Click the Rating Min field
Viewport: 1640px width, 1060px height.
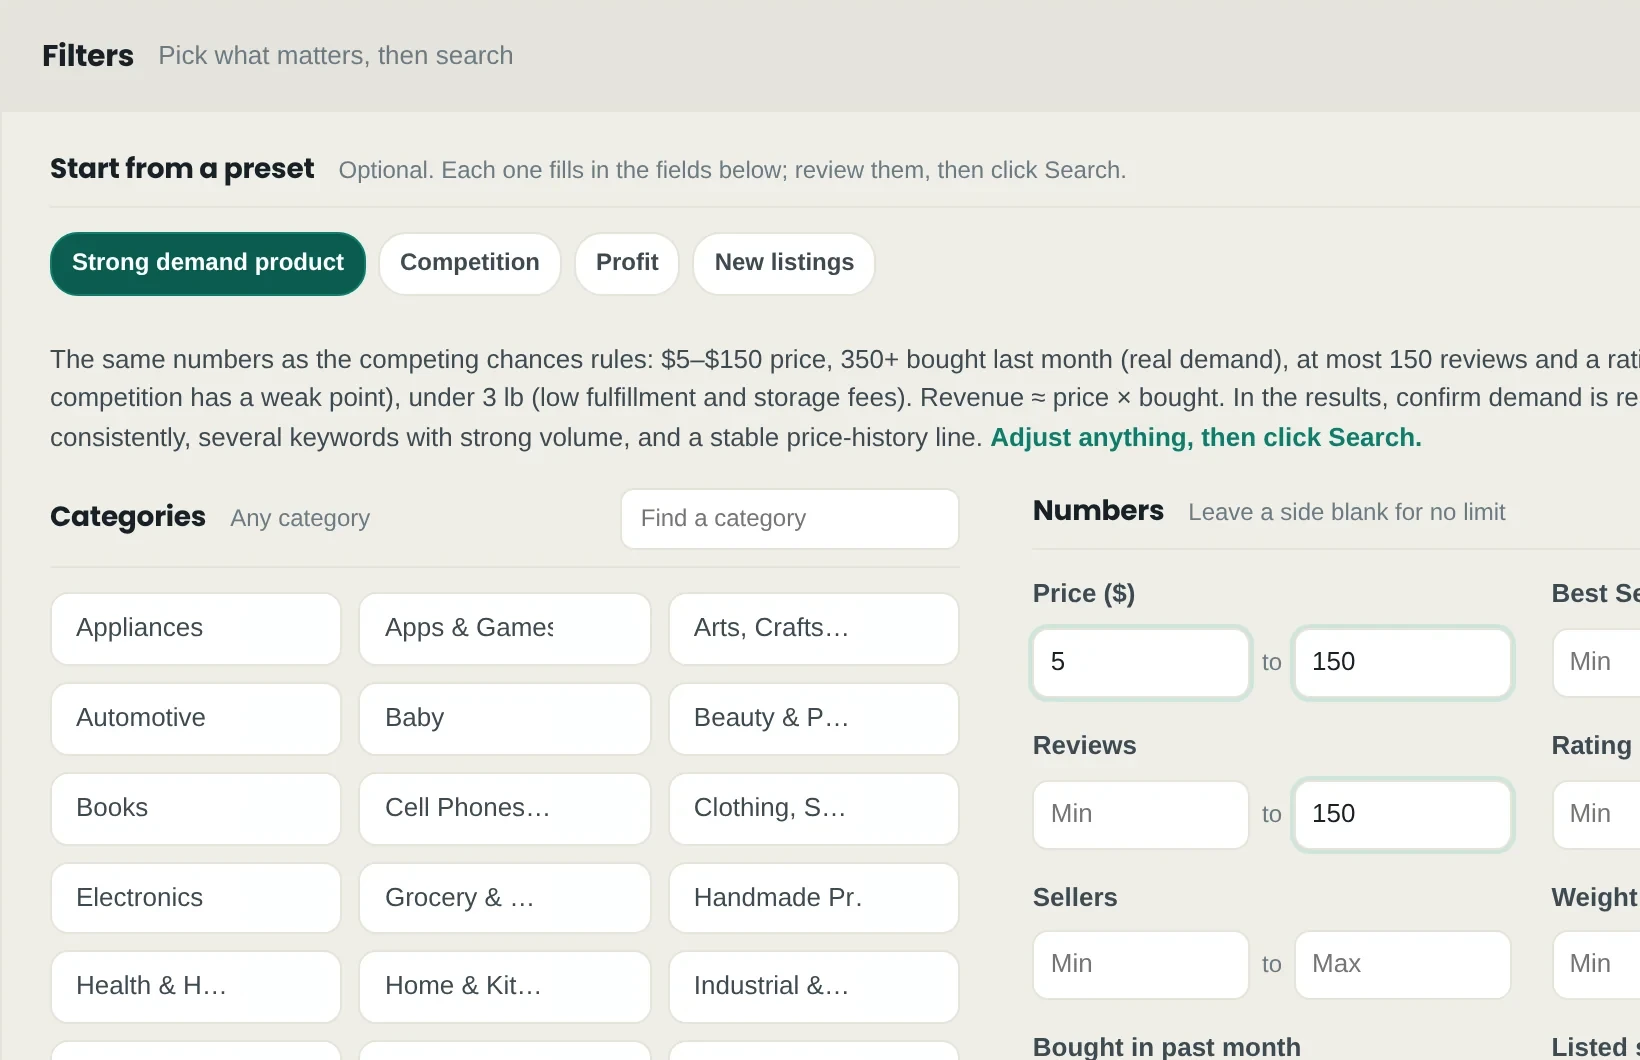point(1597,815)
